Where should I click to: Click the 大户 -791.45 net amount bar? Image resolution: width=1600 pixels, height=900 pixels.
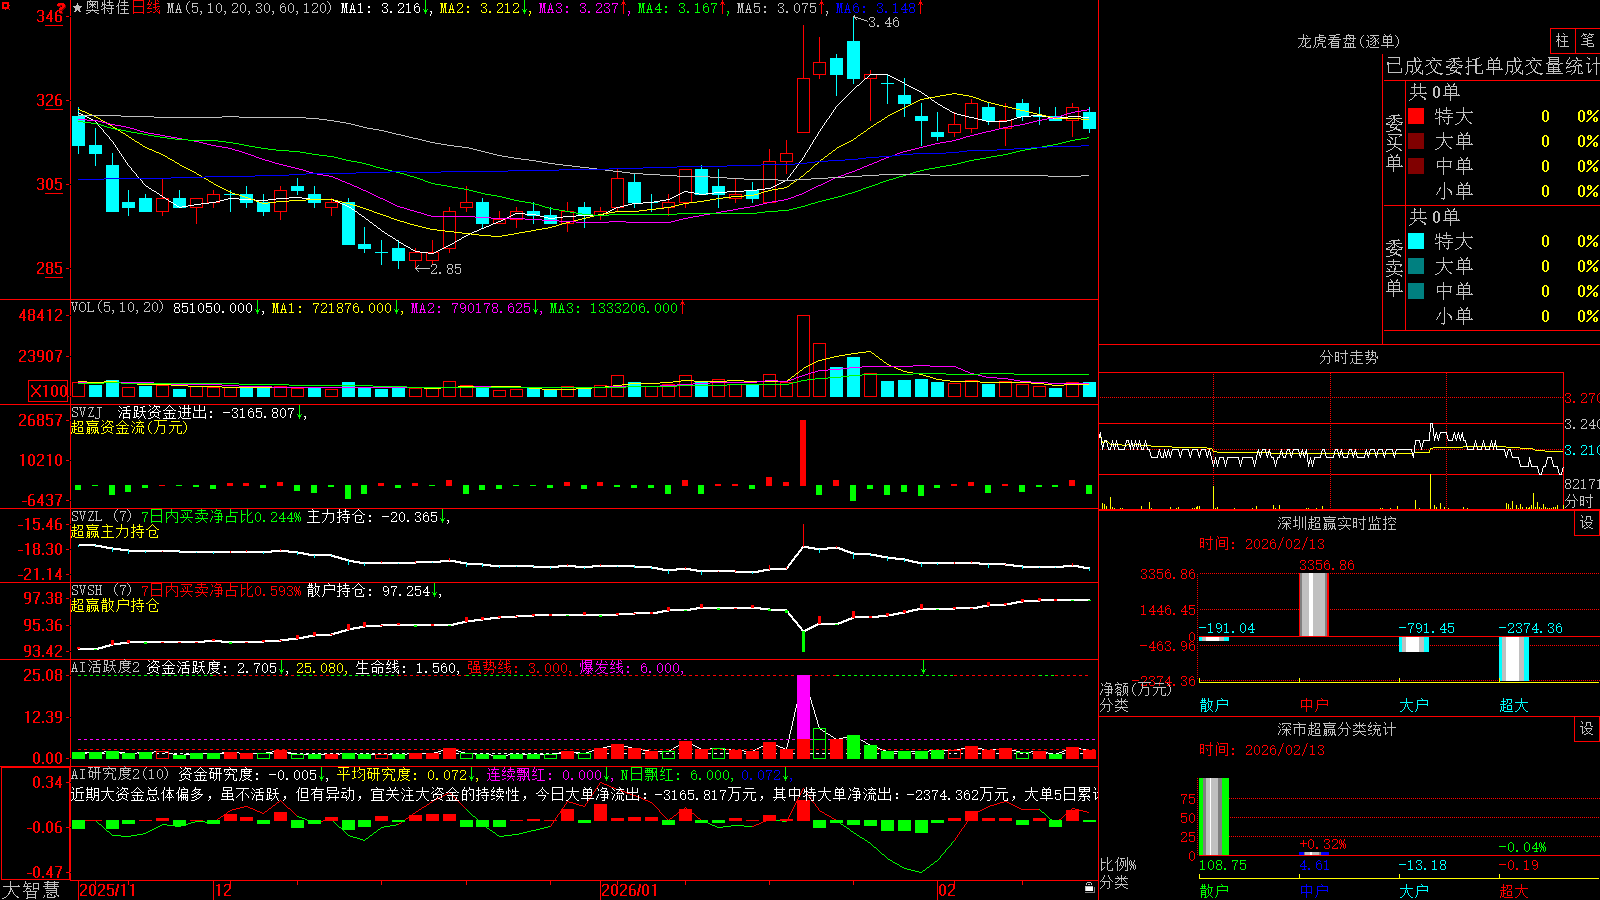(x=1414, y=644)
